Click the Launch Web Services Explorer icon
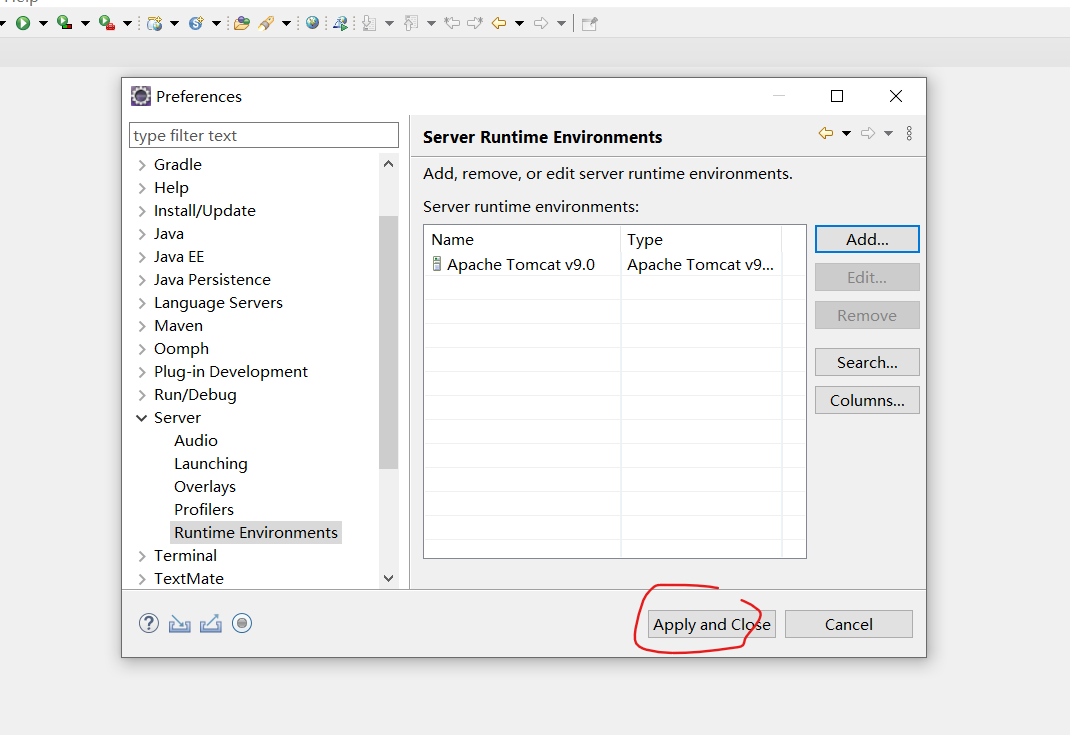This screenshot has width=1070, height=735. [340, 23]
